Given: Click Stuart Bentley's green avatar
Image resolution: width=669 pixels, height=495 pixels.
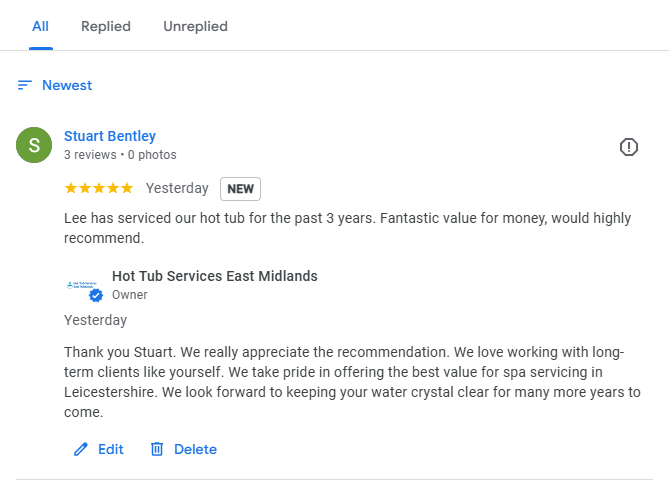Looking at the screenshot, I should 34,145.
